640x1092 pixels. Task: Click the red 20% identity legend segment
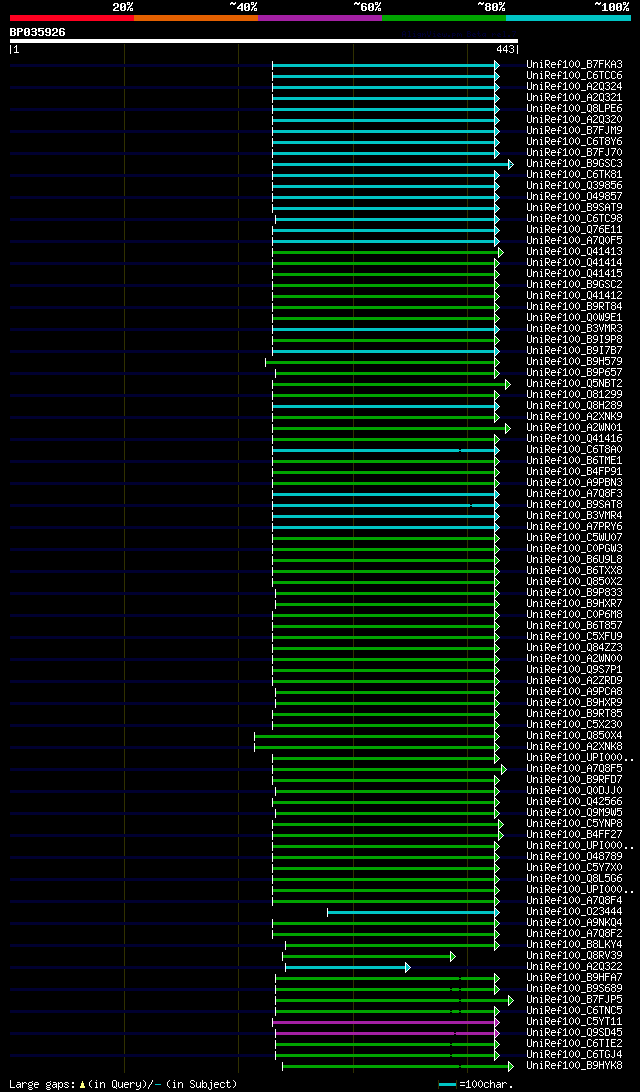coord(72,17)
